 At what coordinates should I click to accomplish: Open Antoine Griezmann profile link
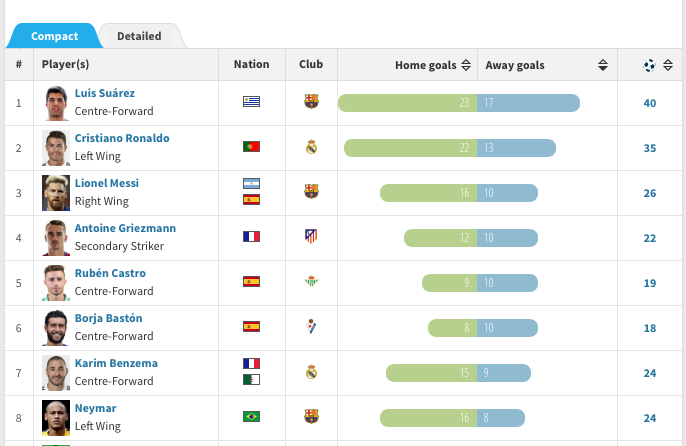tap(125, 228)
